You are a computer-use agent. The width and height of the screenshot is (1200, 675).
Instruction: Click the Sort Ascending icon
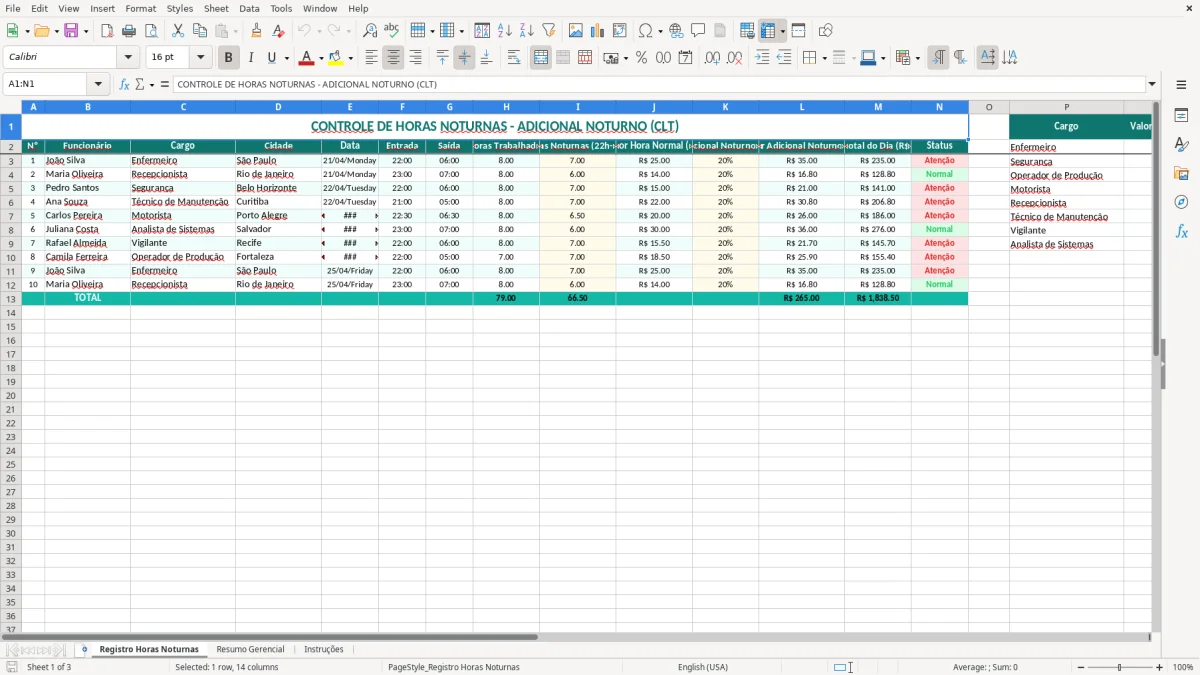[x=505, y=31]
